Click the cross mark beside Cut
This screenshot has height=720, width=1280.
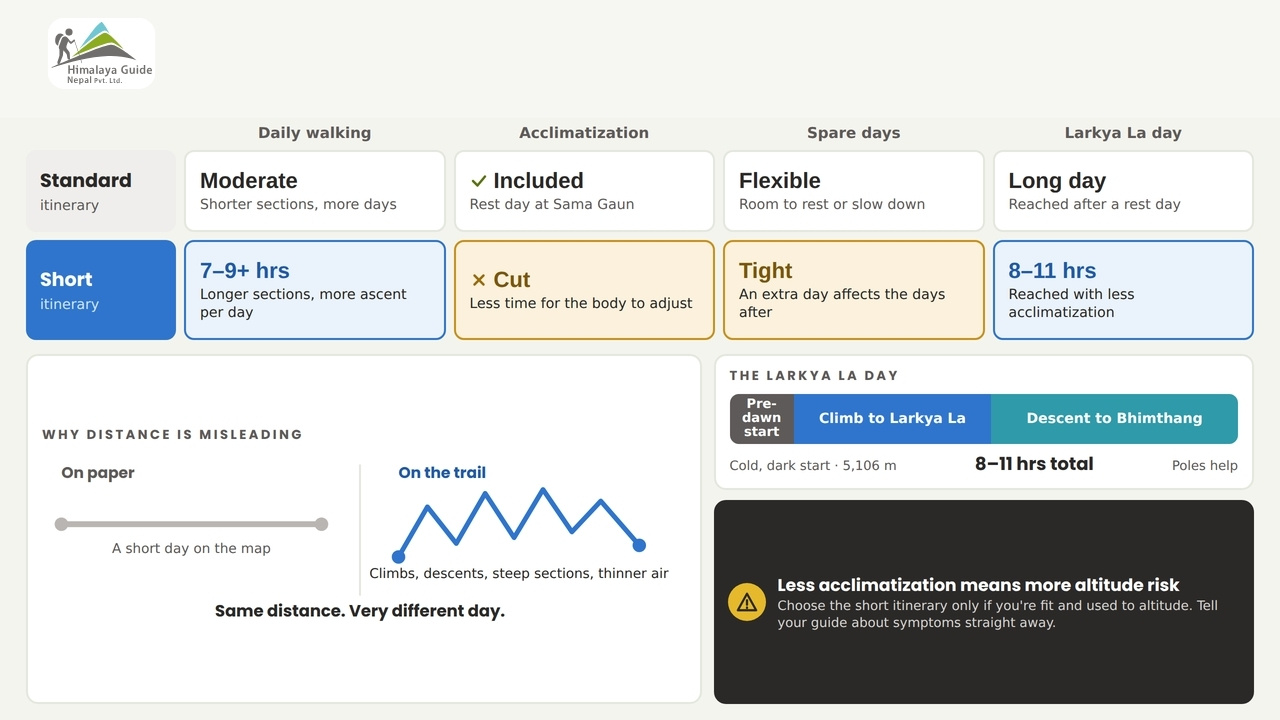(478, 280)
